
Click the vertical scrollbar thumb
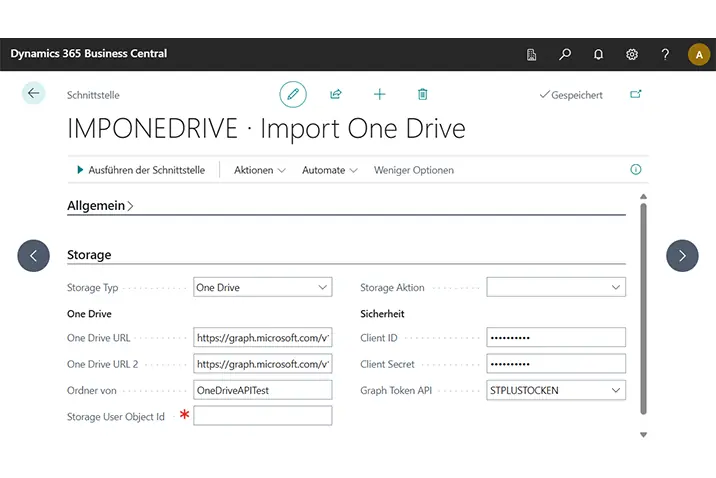[x=643, y=309]
